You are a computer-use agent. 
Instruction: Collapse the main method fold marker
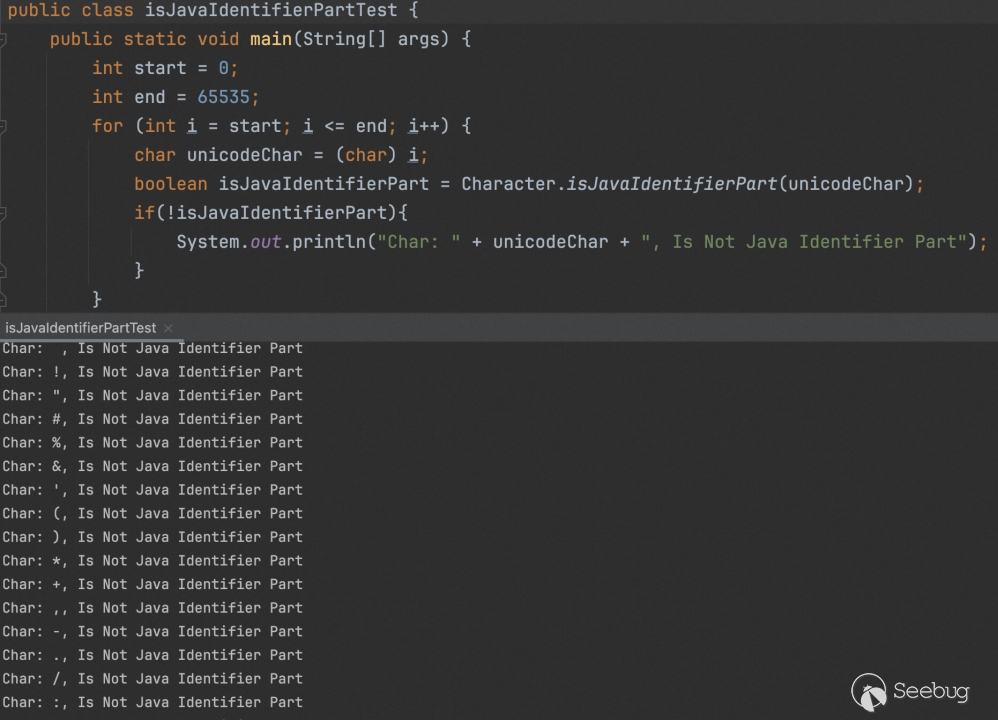[3, 39]
